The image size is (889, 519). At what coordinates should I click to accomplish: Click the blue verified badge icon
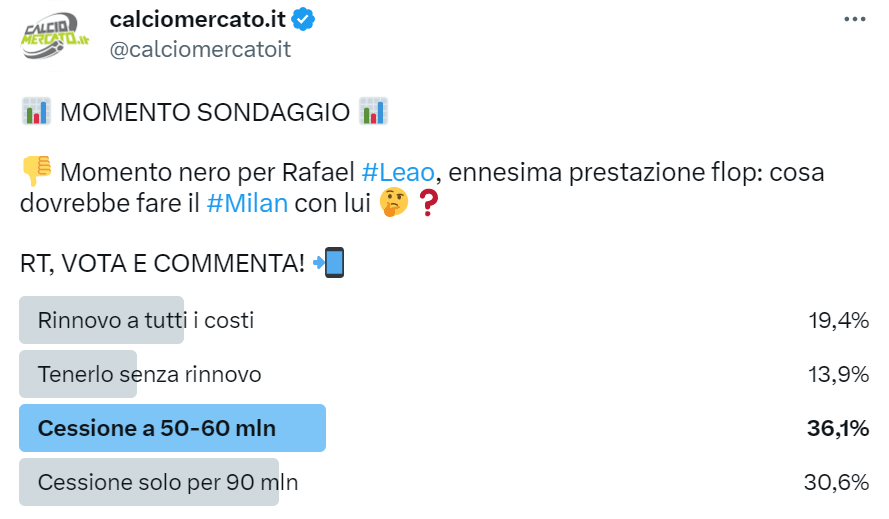click(x=304, y=19)
